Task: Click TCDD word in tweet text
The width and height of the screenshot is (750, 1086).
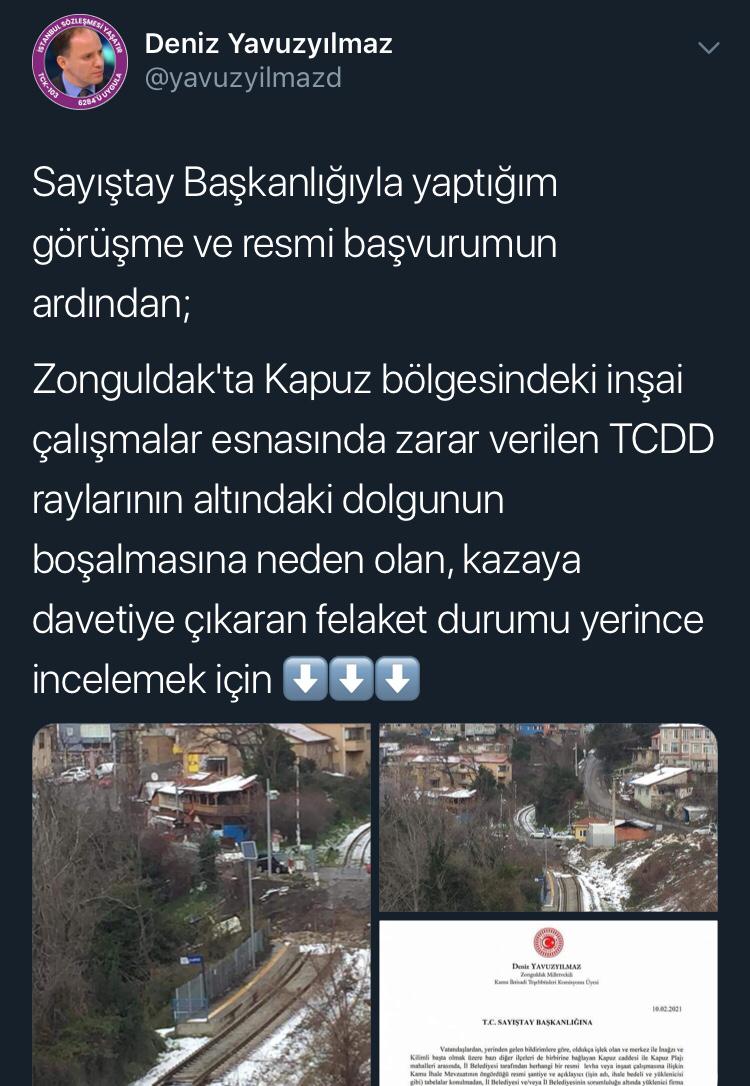Action: click(x=661, y=440)
